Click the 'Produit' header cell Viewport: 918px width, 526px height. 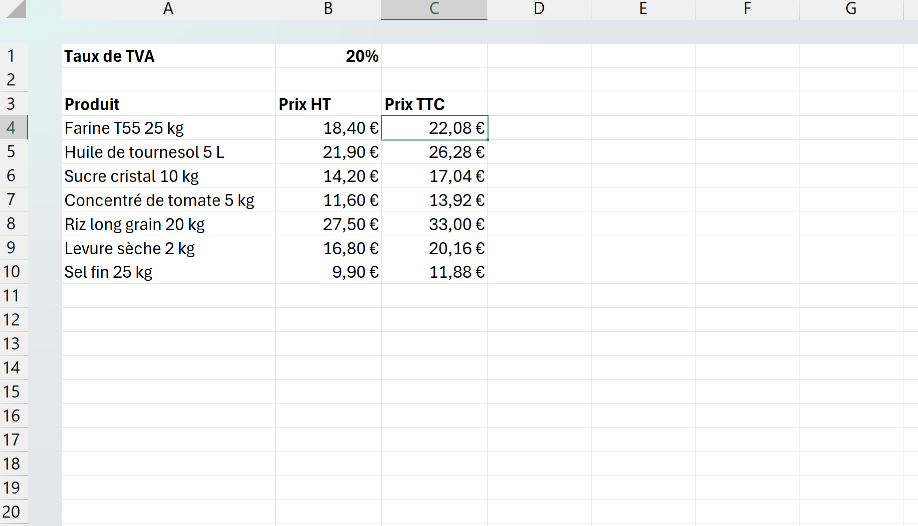pos(169,104)
